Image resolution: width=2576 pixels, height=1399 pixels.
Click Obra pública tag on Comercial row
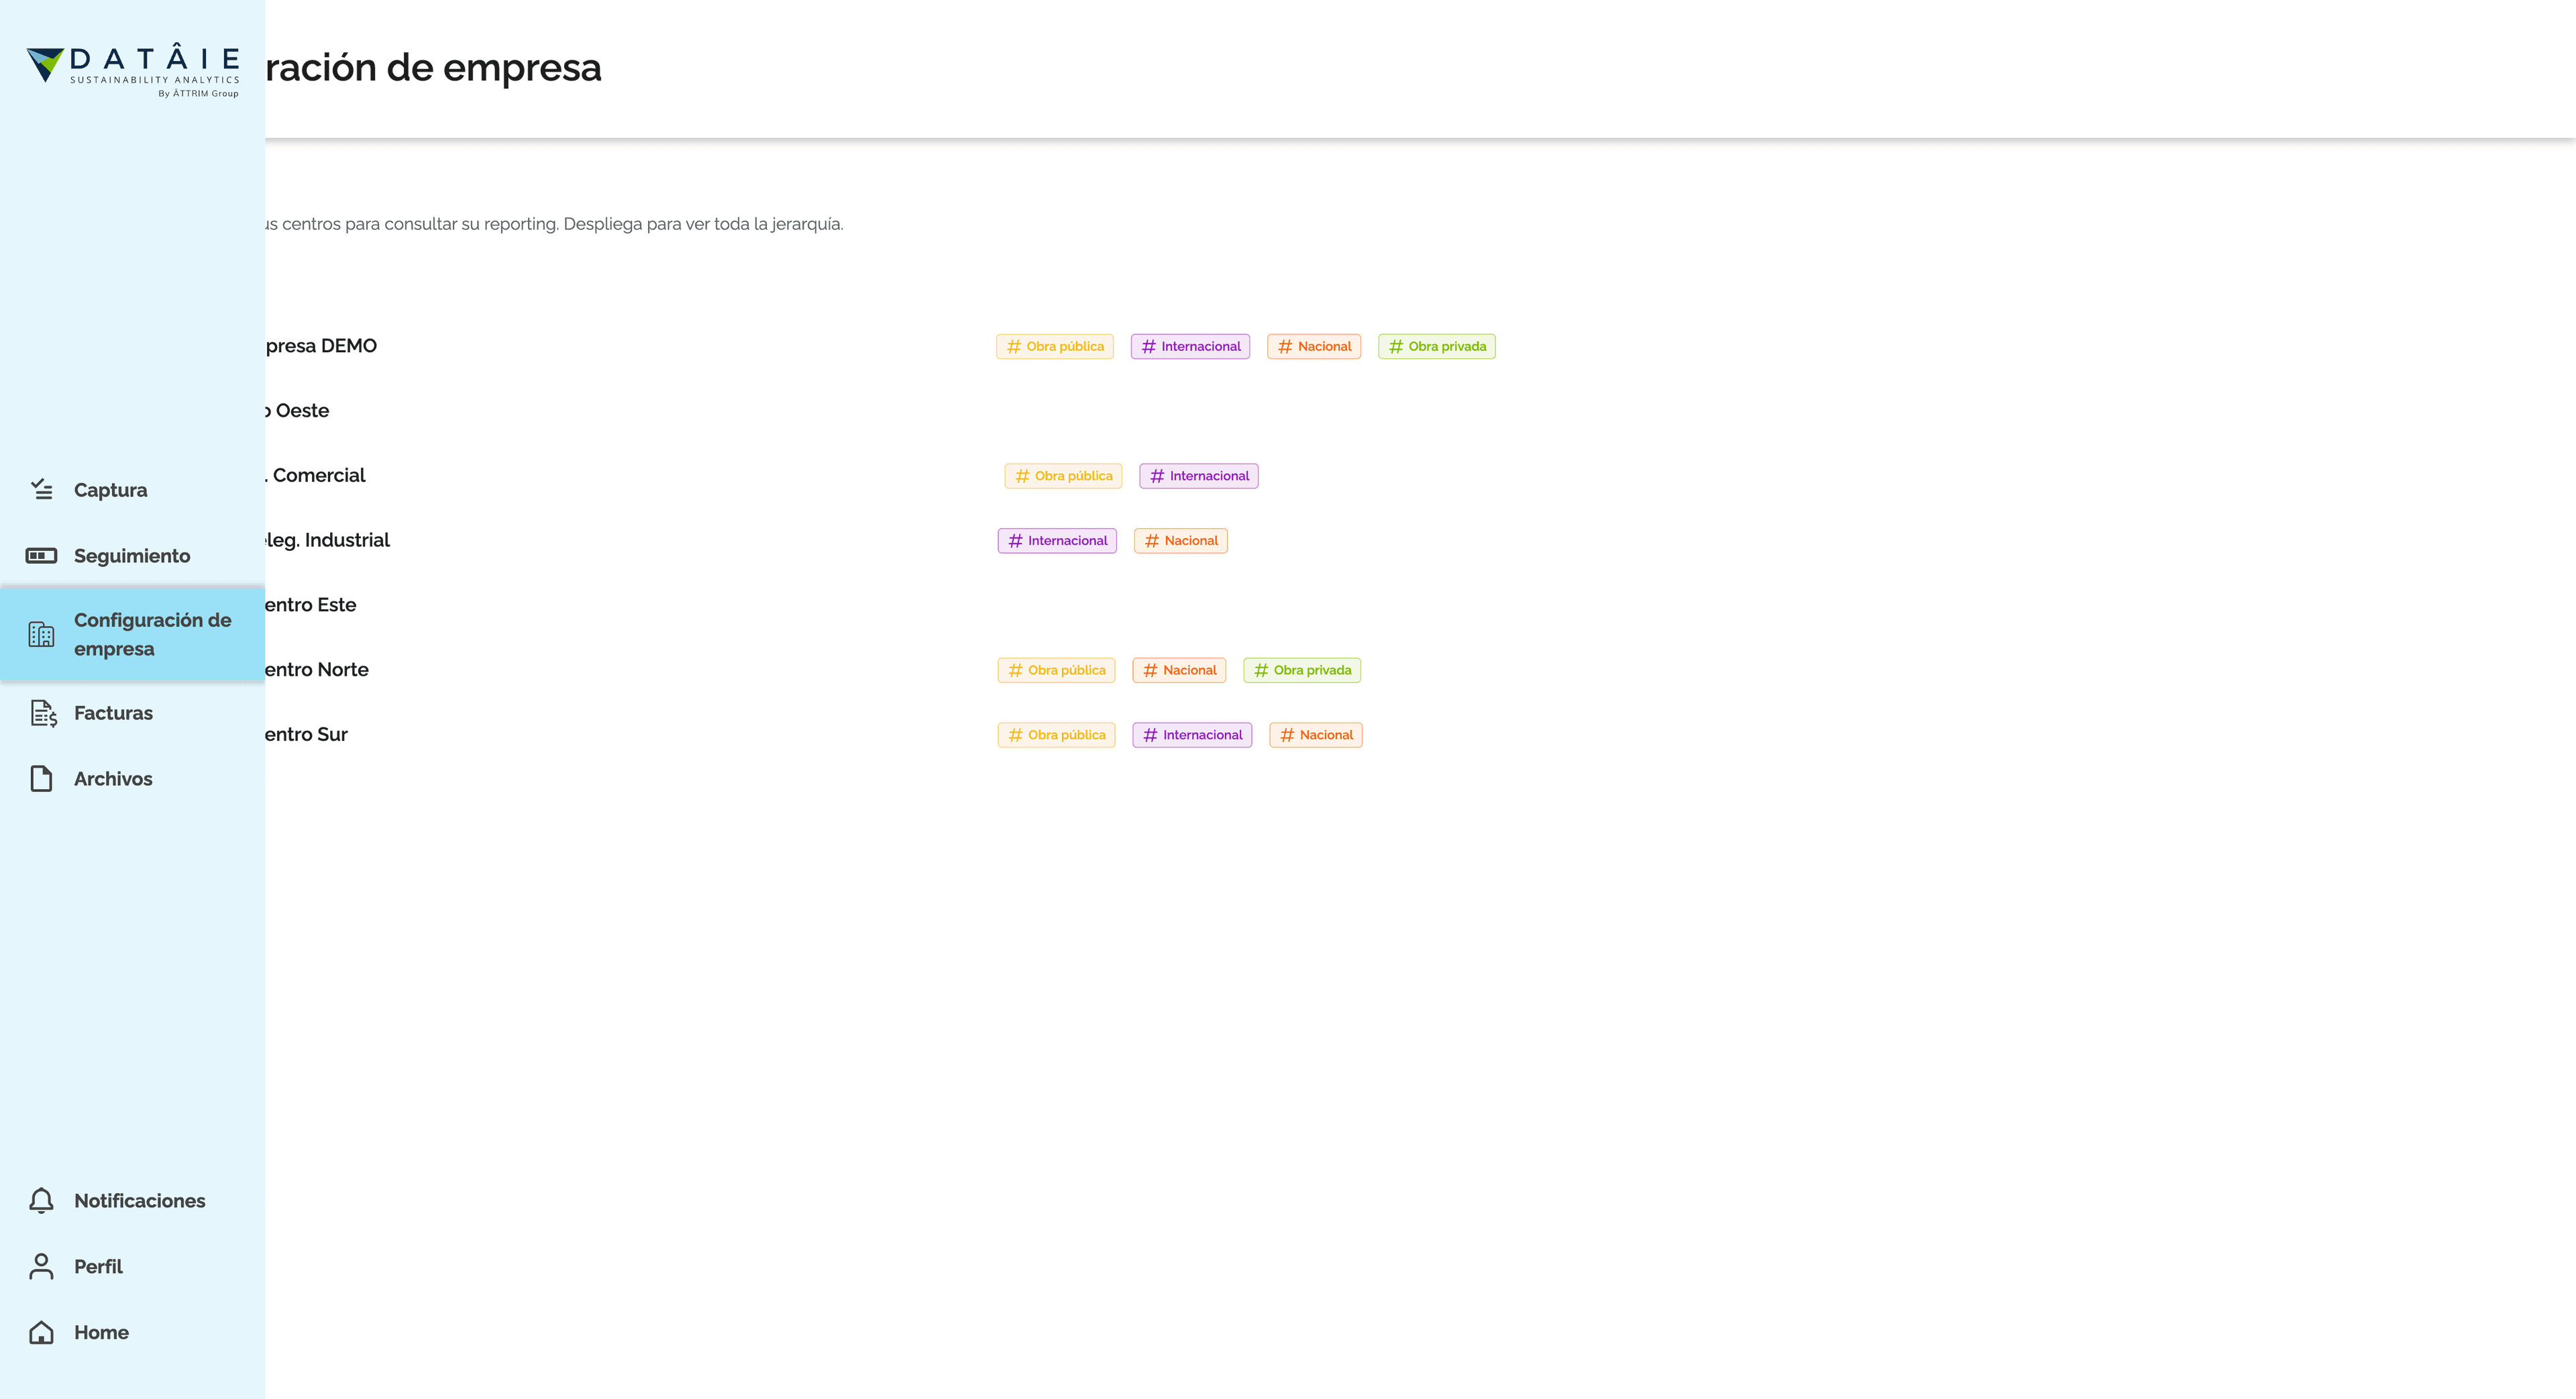click(1063, 476)
